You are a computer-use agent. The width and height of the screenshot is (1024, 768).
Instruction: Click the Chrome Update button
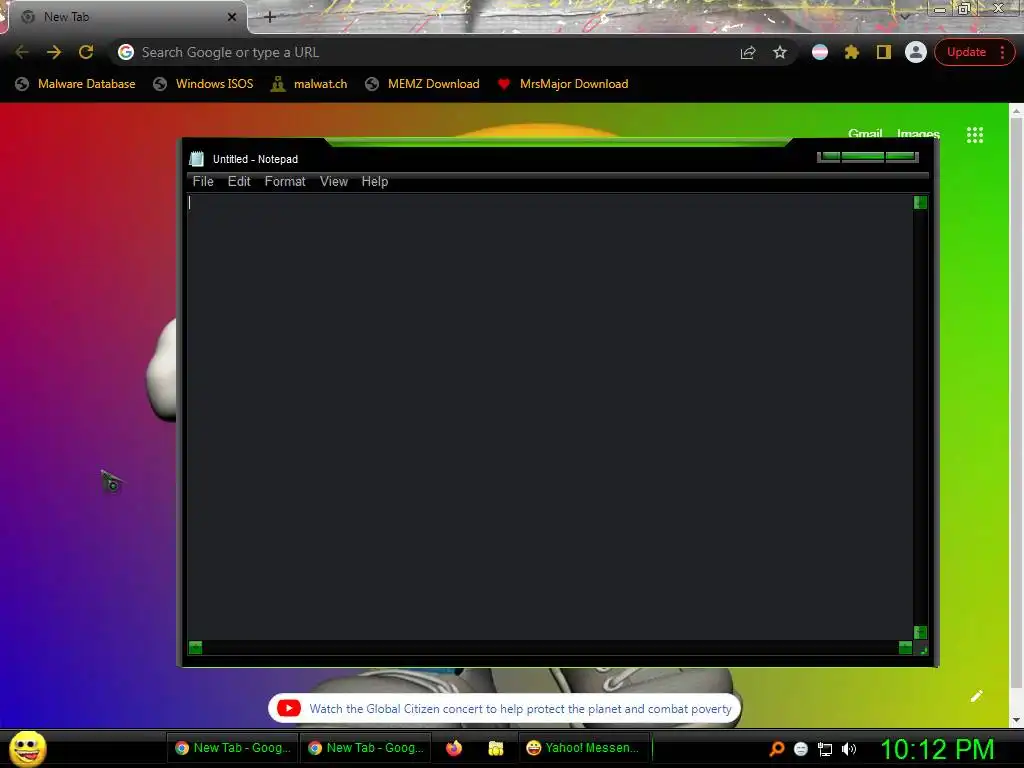[967, 52]
